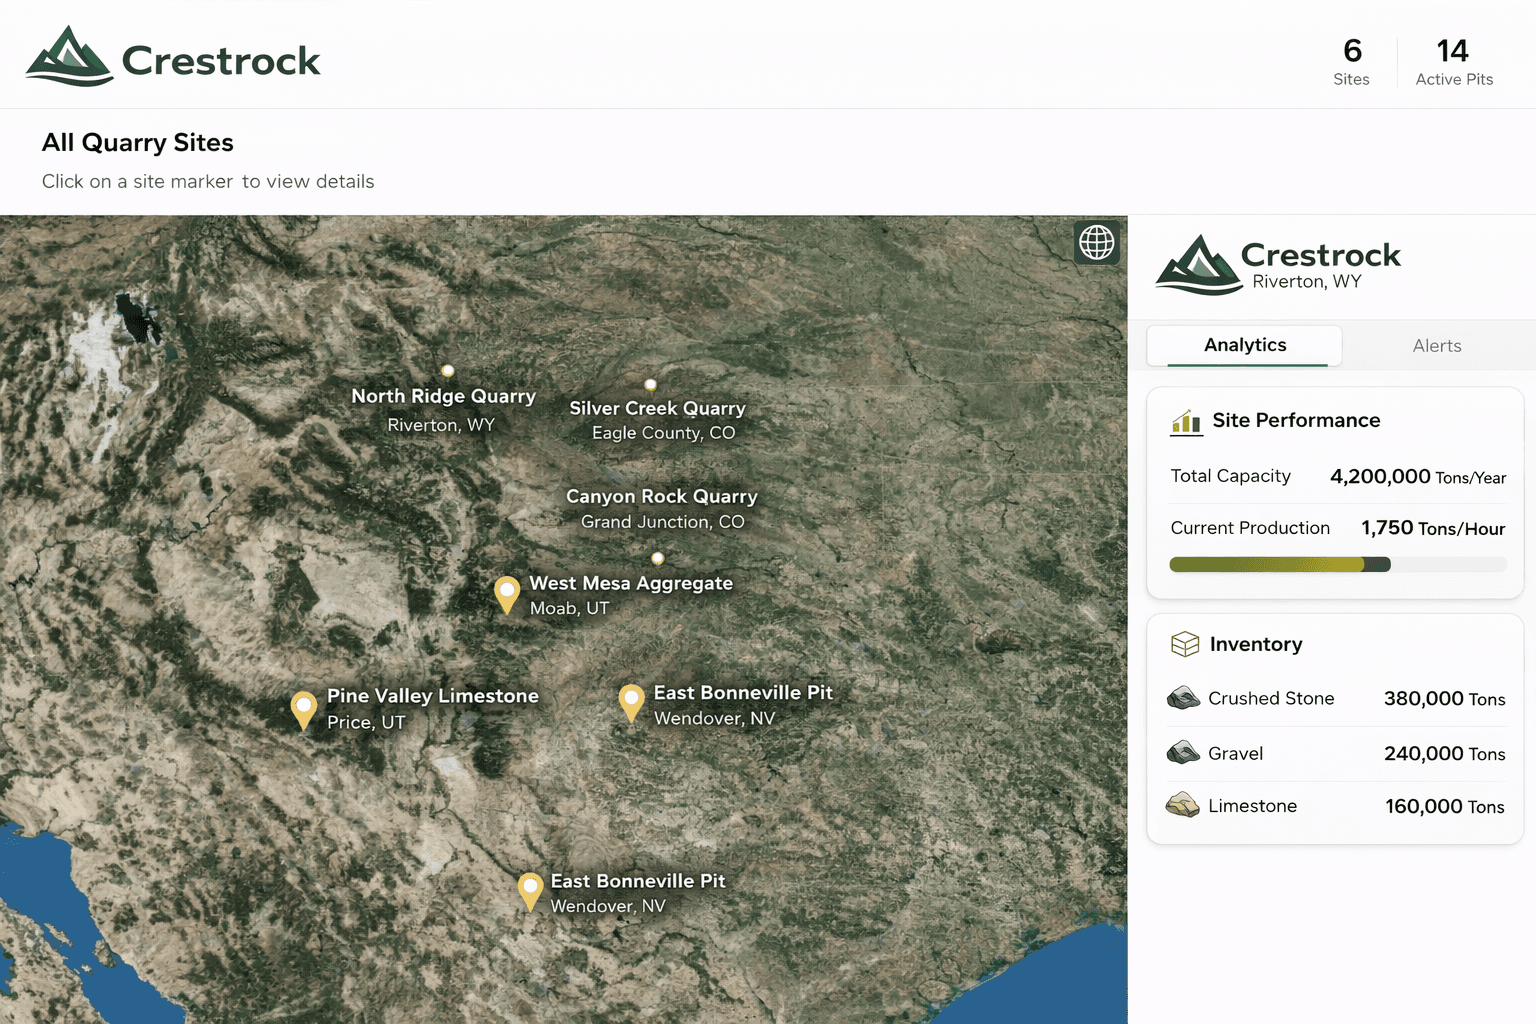The height and width of the screenshot is (1024, 1536).
Task: Switch to the Alerts tab
Action: (1437, 345)
